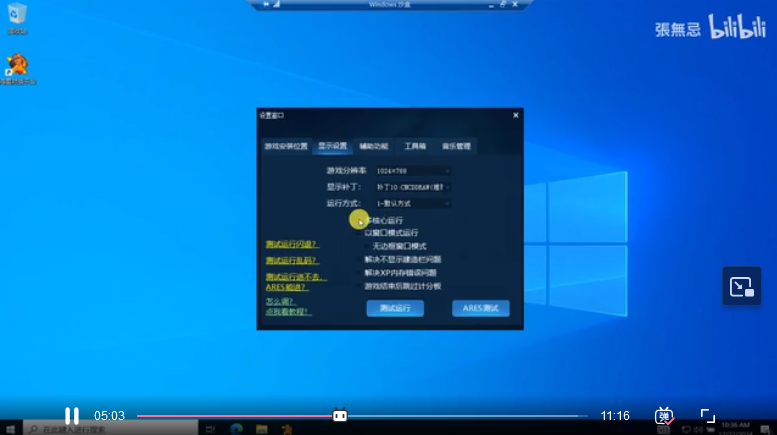Pause the video playback
The width and height of the screenshot is (777, 435).
[x=72, y=416]
